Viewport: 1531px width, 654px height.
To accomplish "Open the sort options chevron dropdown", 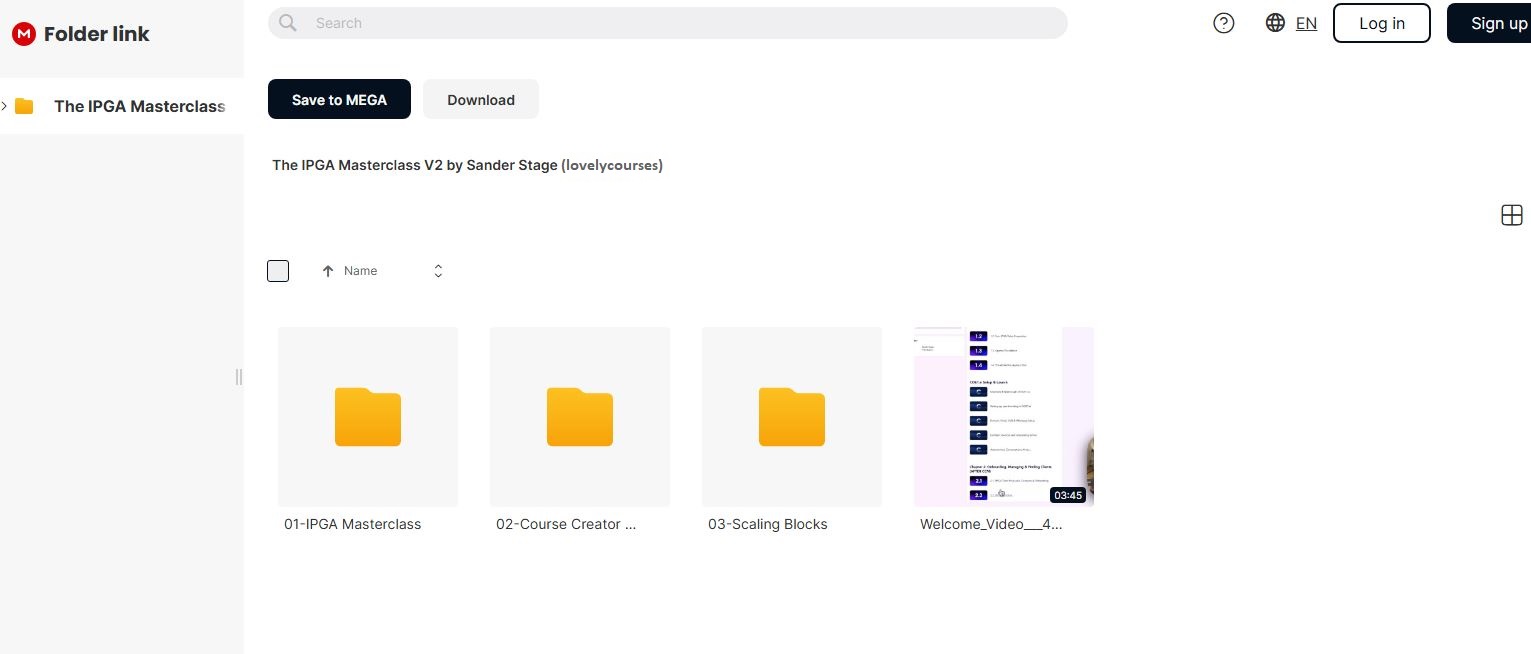I will 438,271.
